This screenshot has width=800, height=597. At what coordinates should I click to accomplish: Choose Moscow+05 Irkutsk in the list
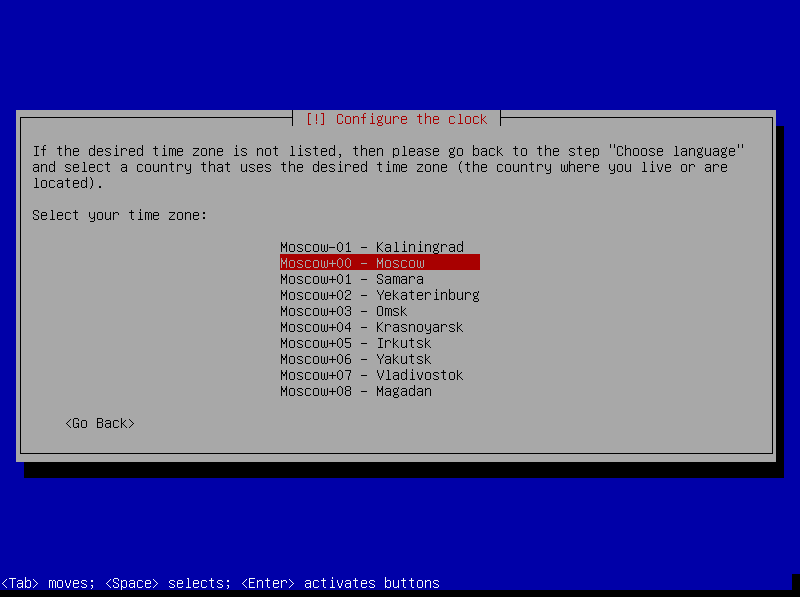click(x=355, y=343)
